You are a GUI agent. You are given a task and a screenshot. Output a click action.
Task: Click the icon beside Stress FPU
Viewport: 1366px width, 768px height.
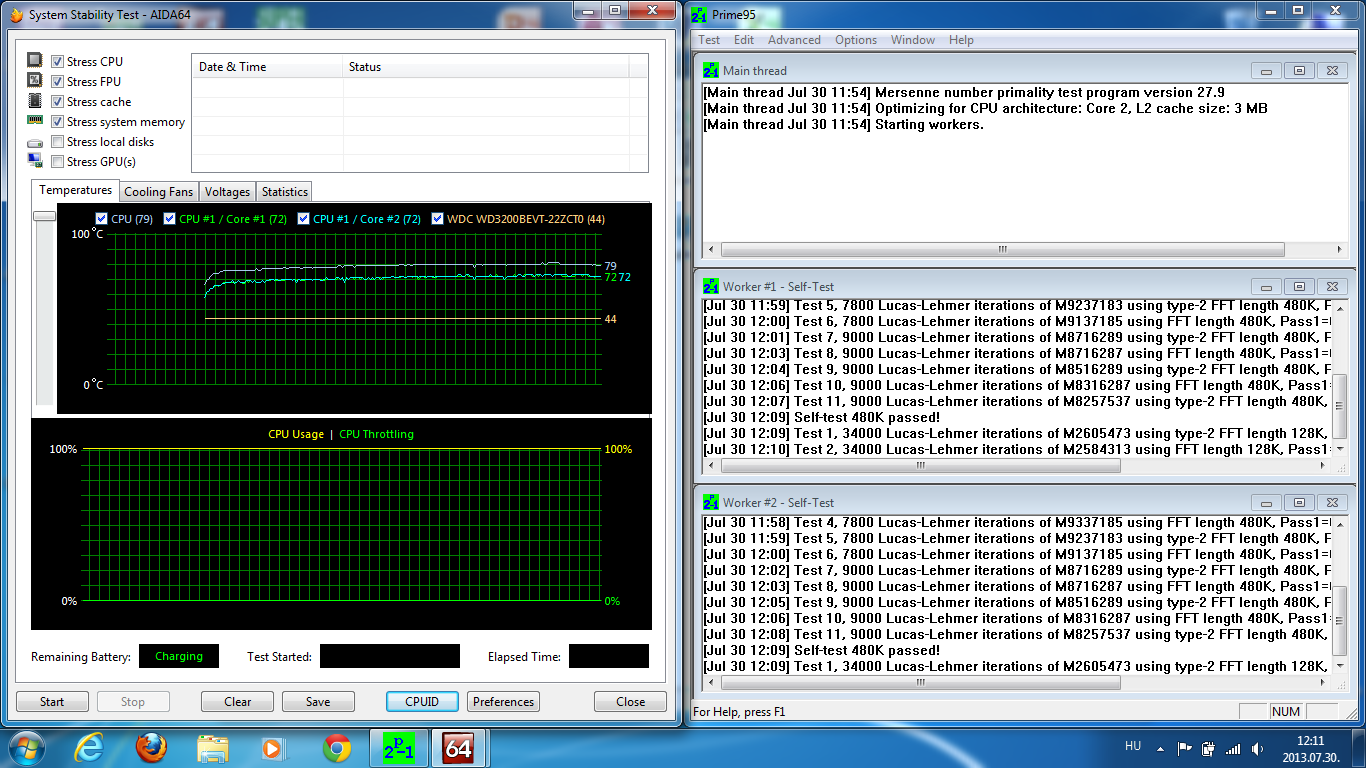pos(35,81)
